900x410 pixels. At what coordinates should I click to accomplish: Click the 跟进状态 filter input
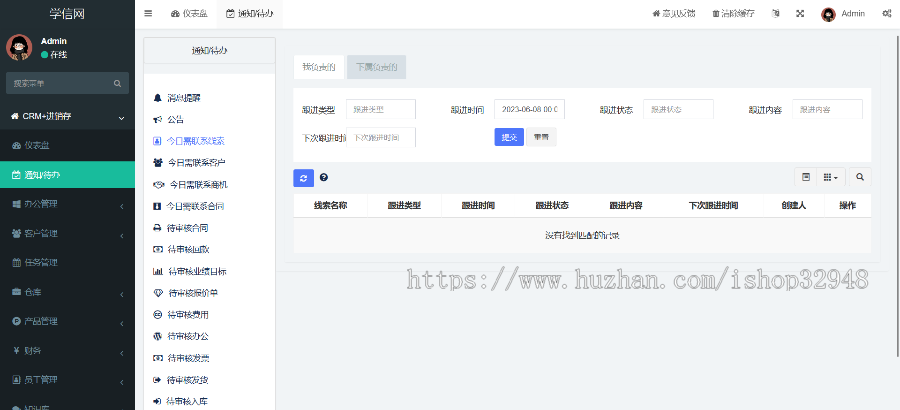pos(678,109)
